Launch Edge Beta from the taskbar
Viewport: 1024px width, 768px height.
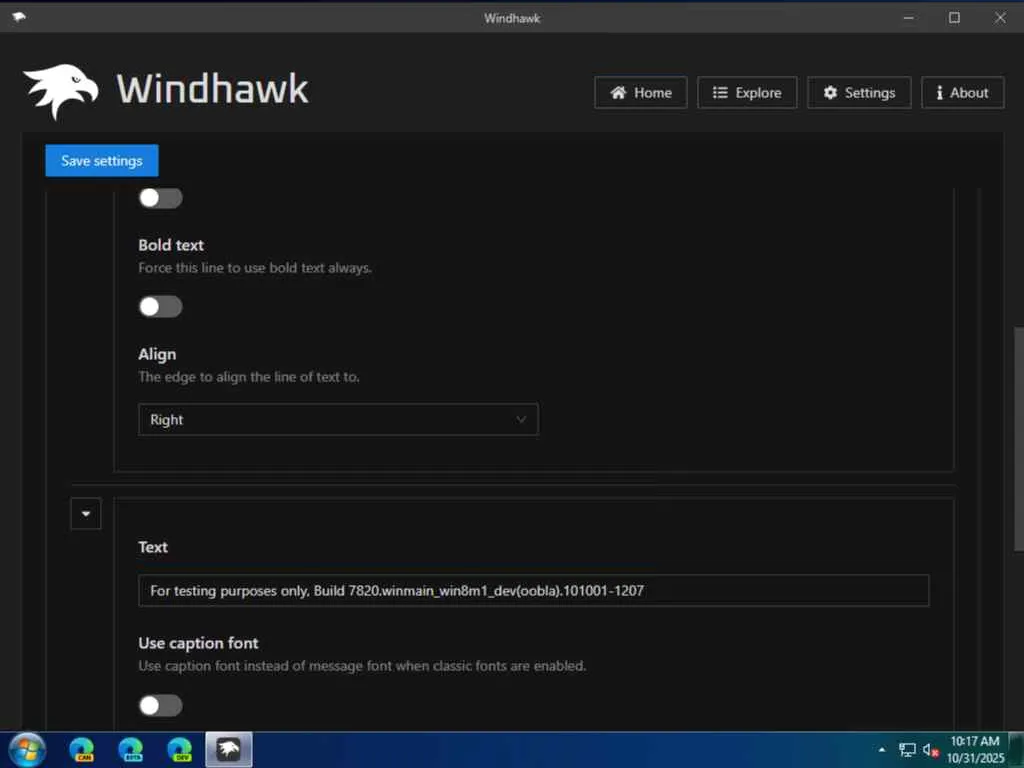click(131, 750)
